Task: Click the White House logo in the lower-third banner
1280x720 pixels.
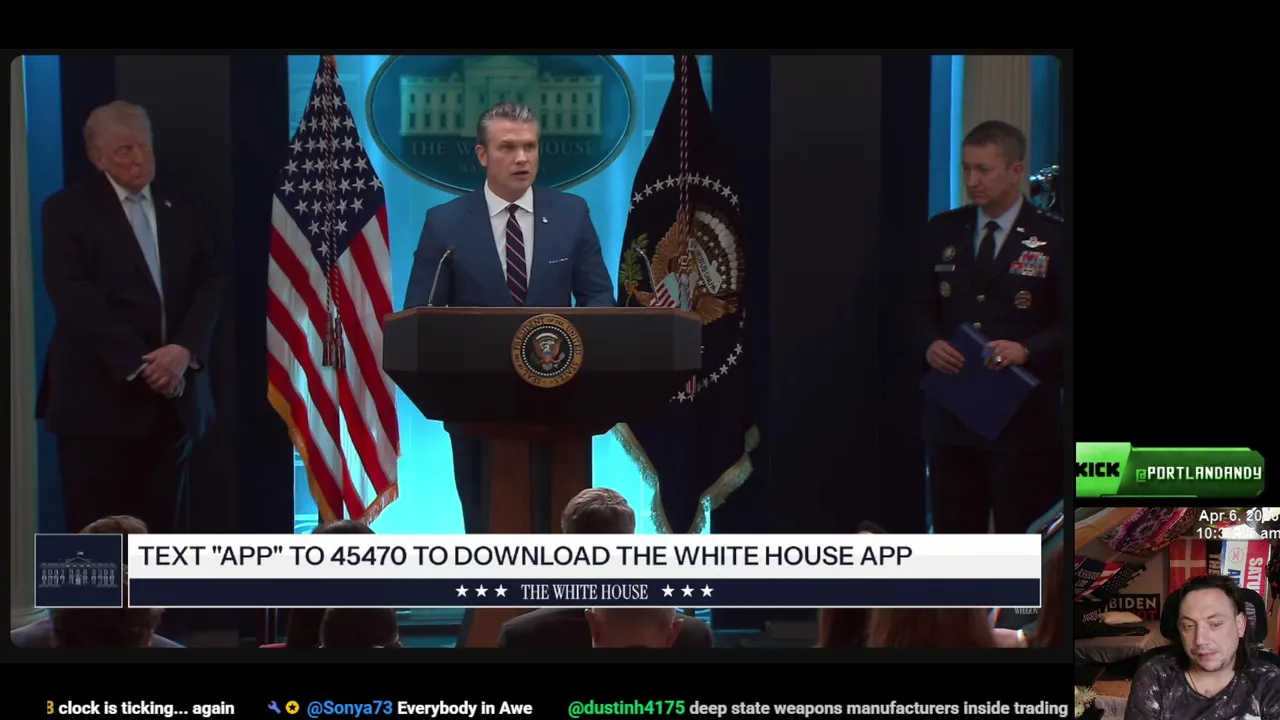Action: tap(78, 571)
